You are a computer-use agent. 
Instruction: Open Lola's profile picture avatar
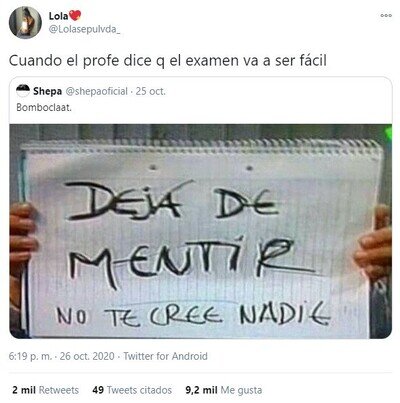point(25,23)
